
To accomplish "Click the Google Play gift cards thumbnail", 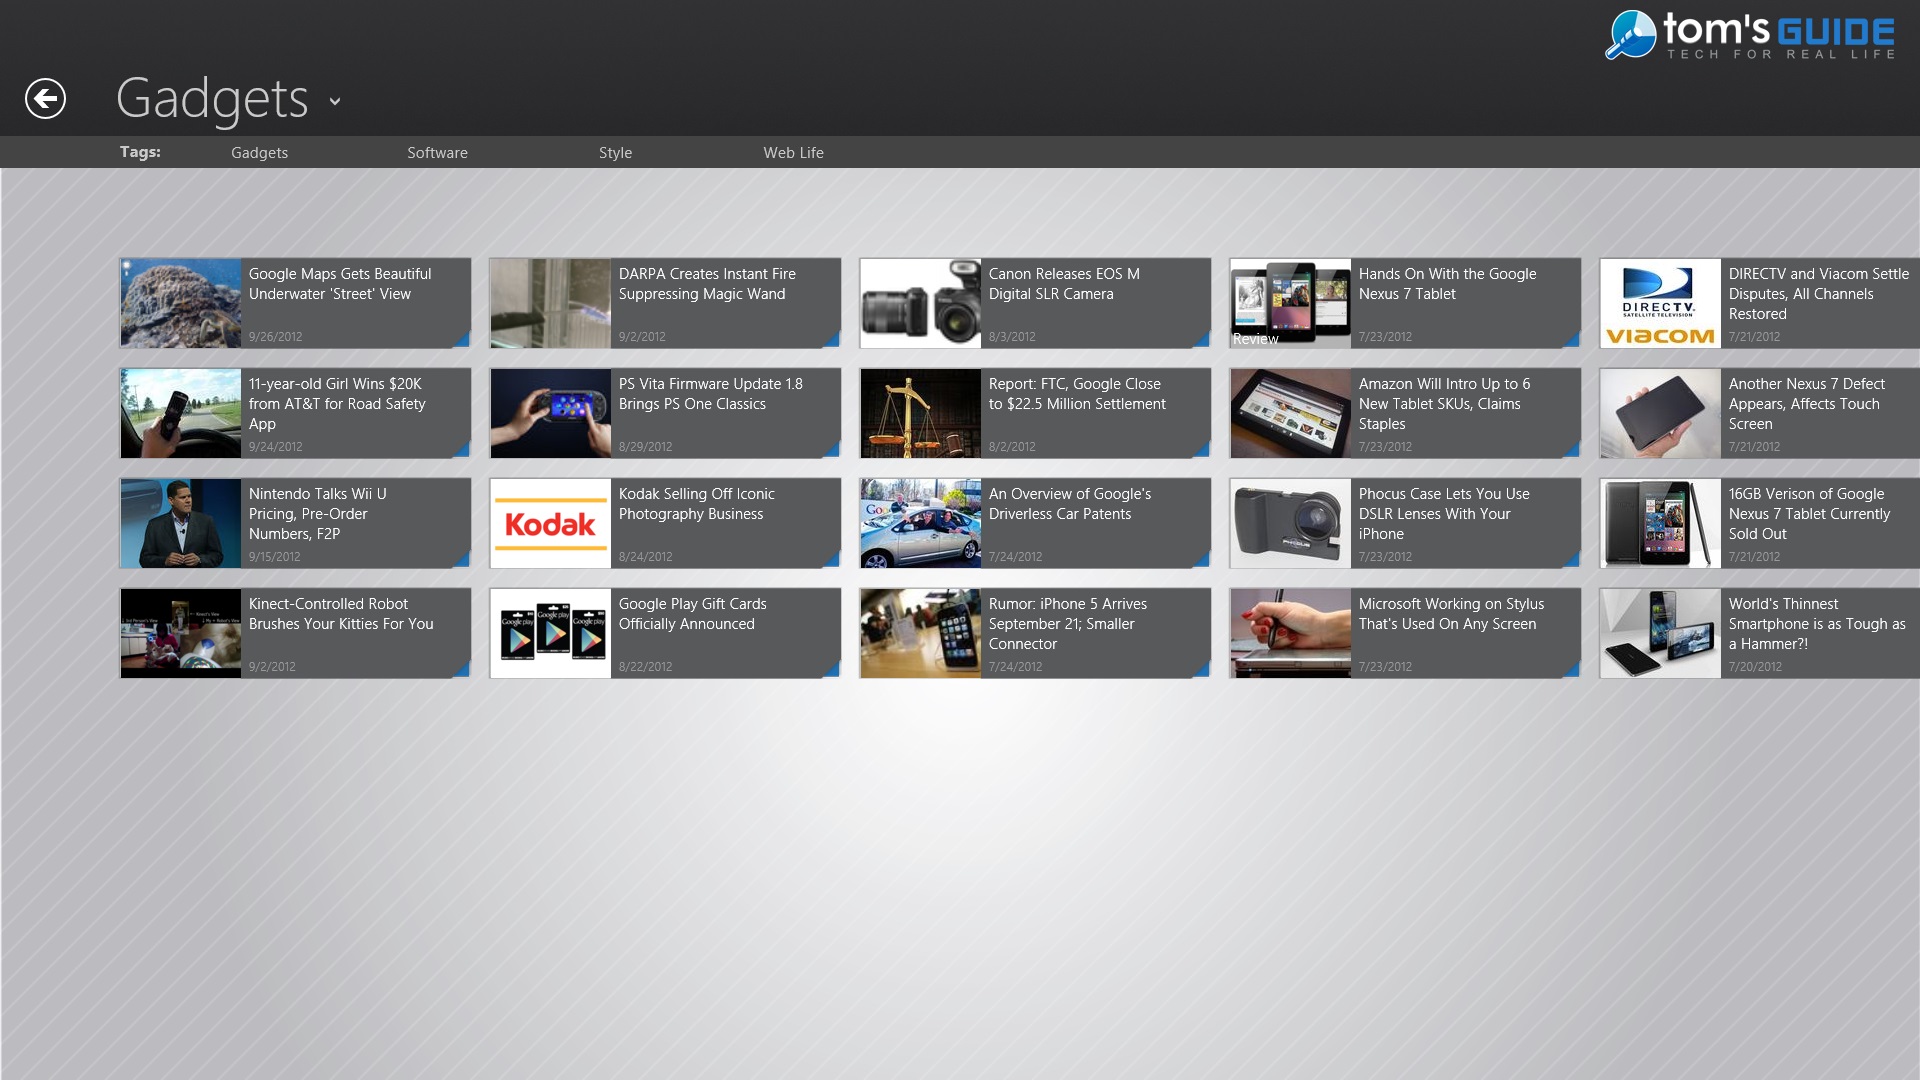I will (x=550, y=633).
